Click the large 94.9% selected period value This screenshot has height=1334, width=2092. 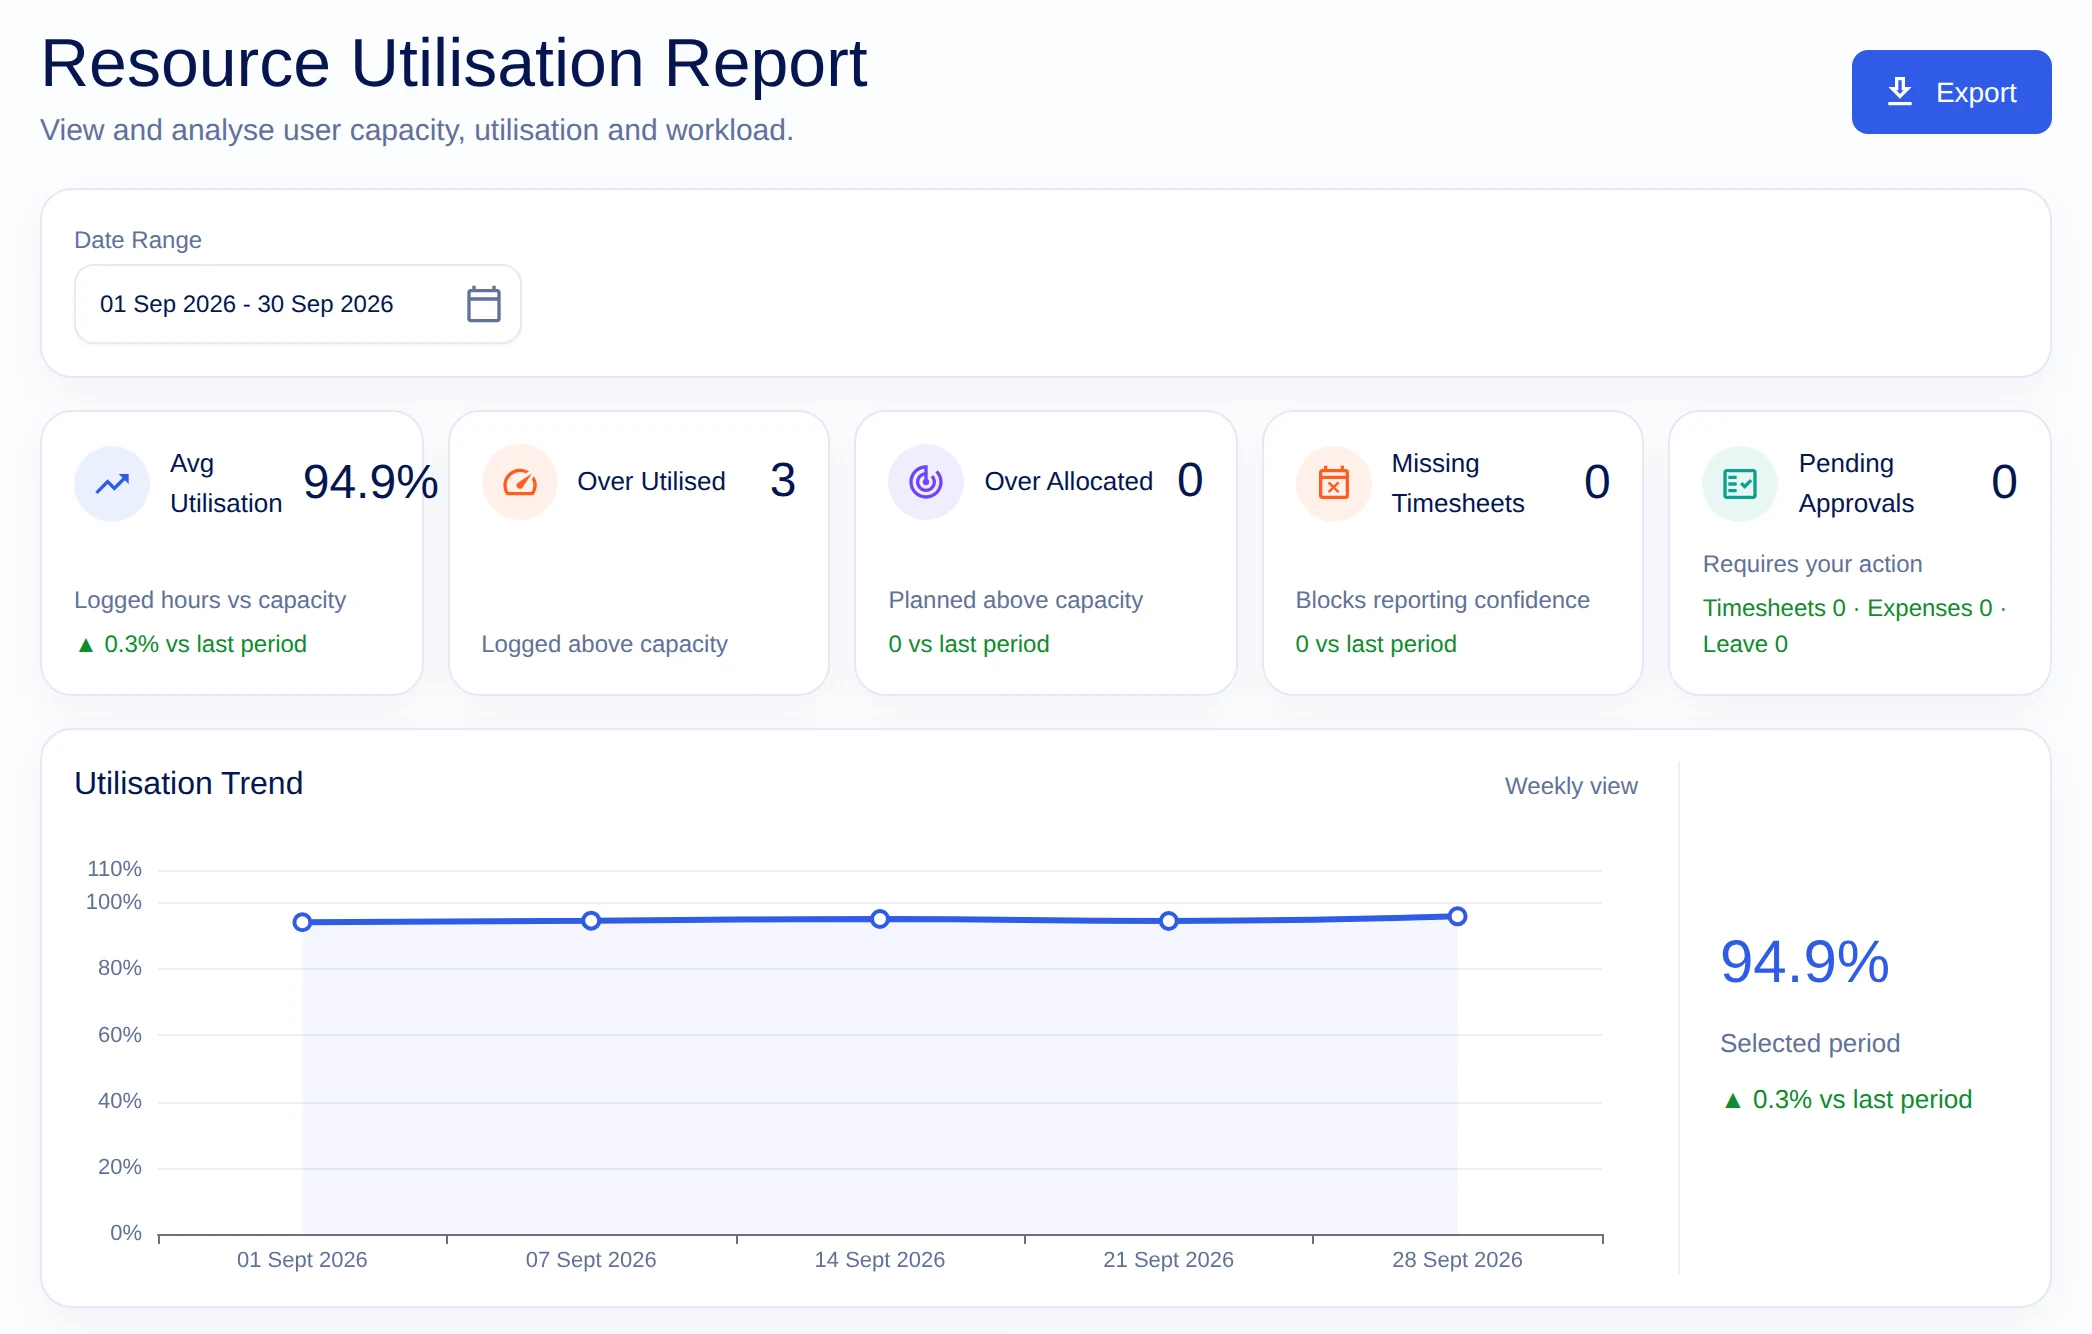1805,962
